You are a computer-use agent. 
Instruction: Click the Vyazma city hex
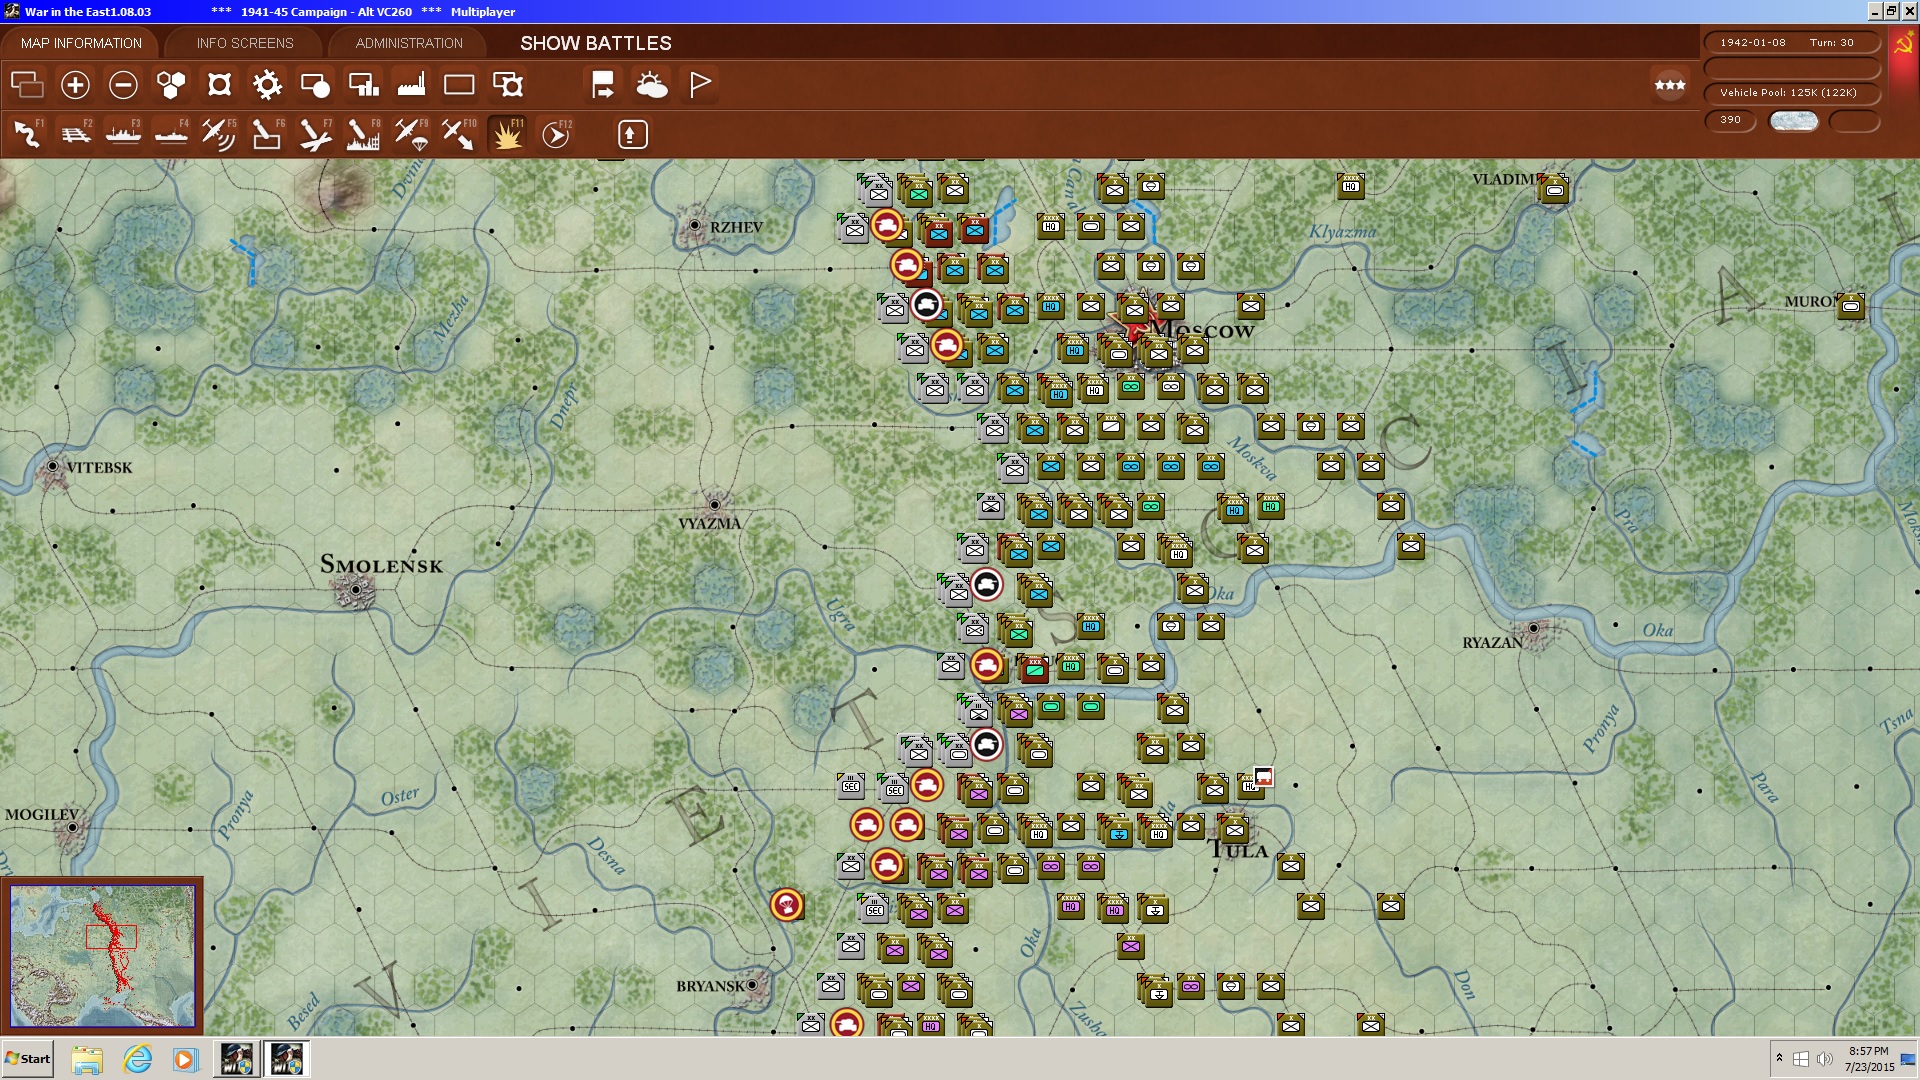(714, 505)
